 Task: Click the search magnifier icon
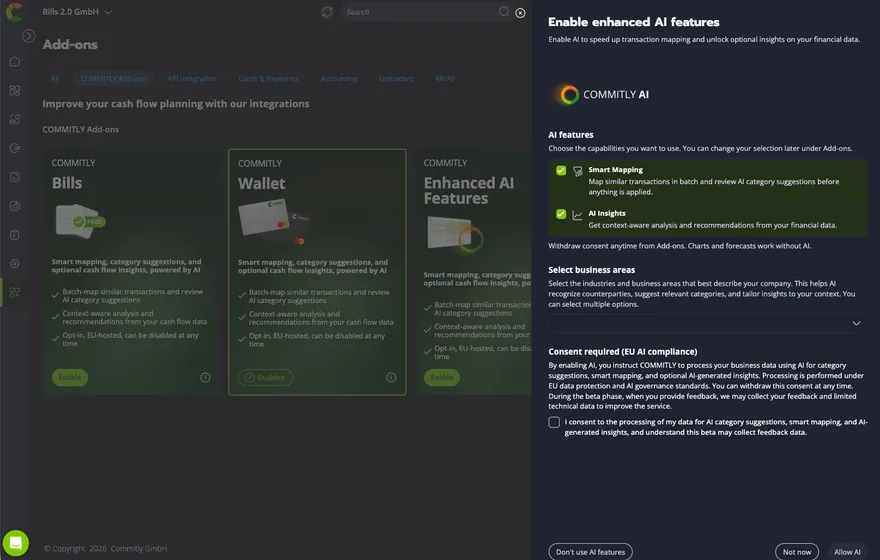coord(503,11)
